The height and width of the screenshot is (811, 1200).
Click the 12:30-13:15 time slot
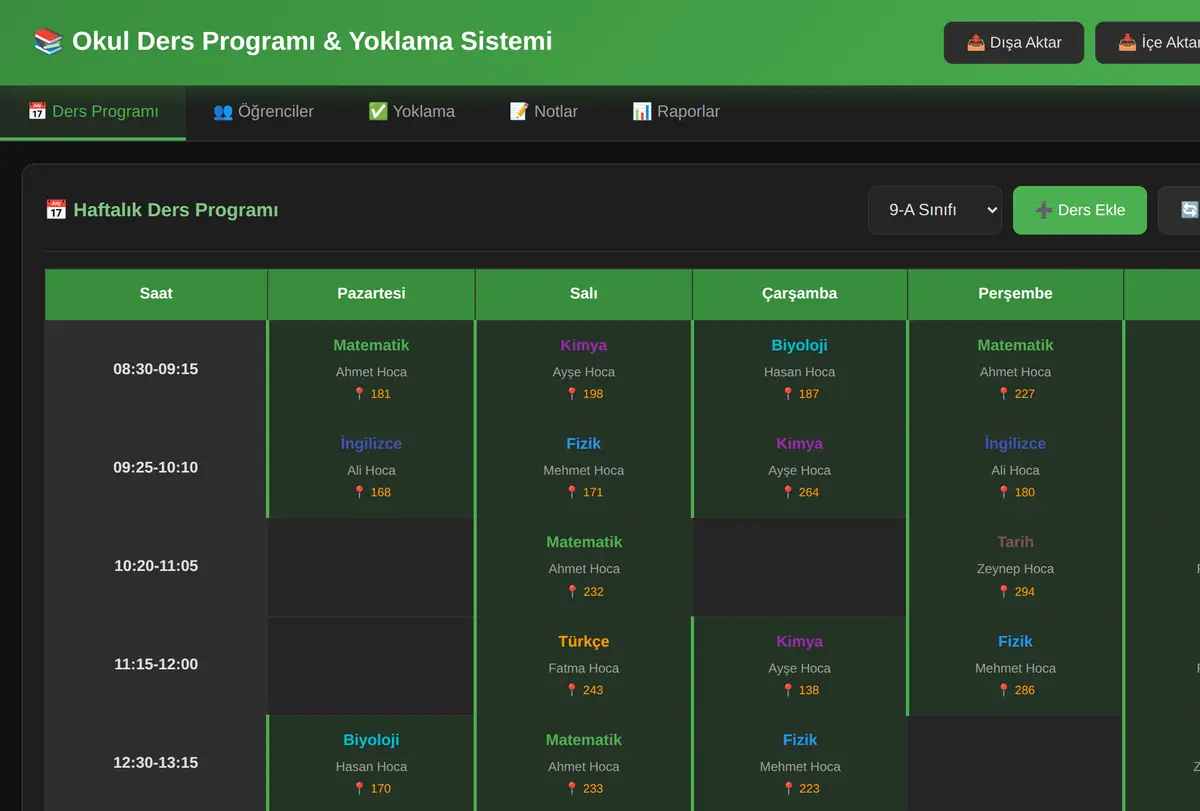[156, 763]
